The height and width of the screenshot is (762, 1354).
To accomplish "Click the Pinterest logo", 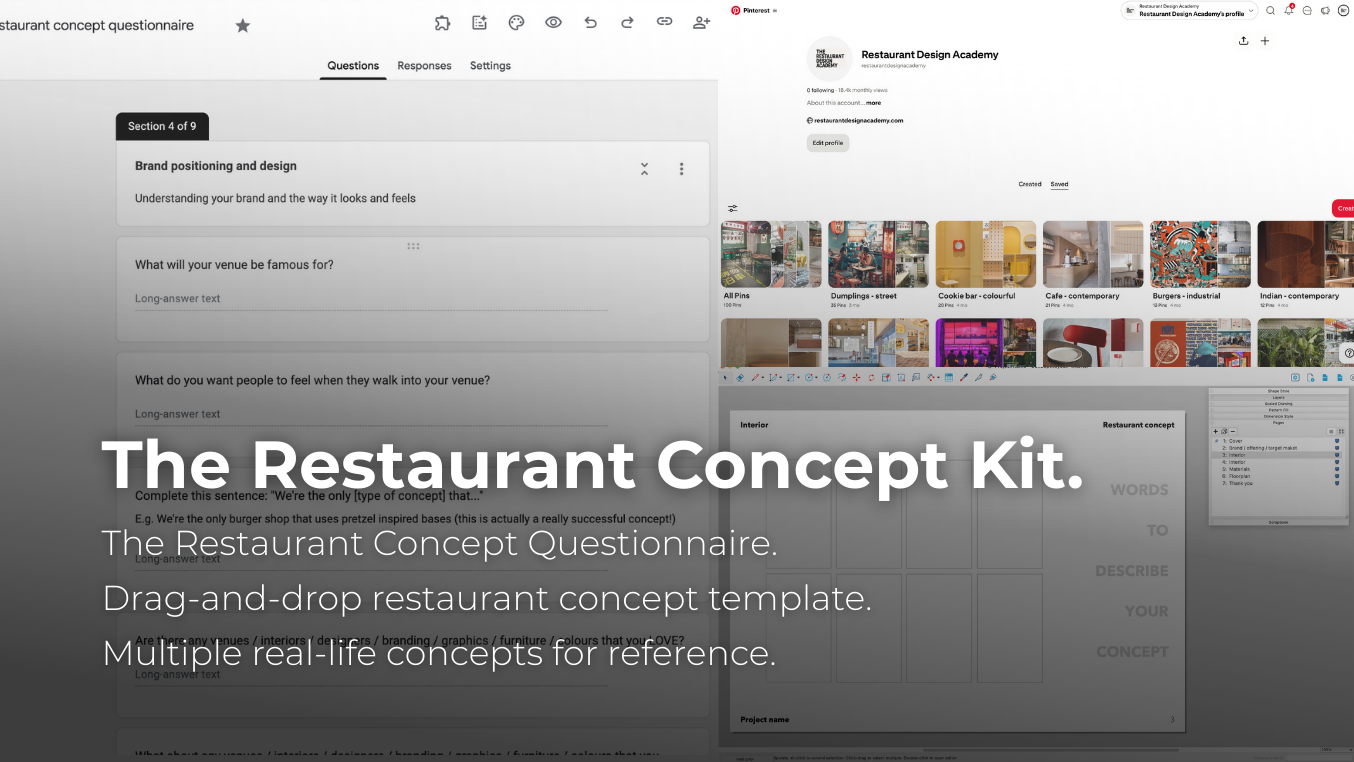I will click(736, 10).
